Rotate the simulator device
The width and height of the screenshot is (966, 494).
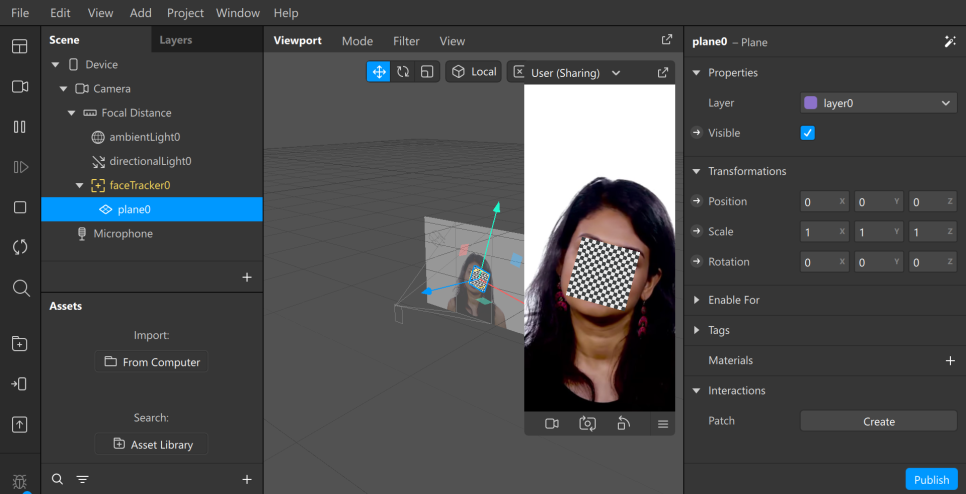623,424
